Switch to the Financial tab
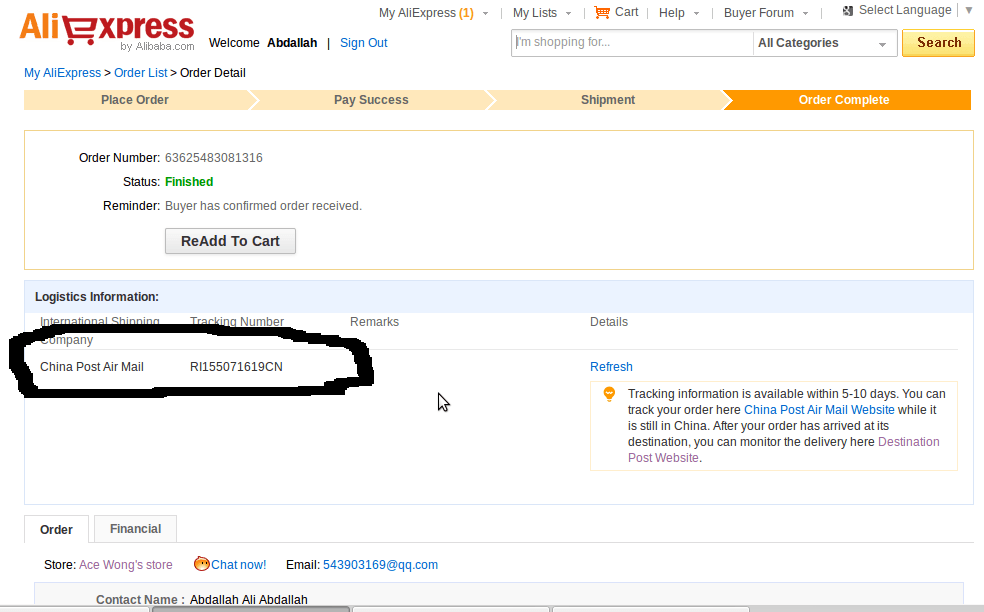Viewport: 984px width, 612px height. click(x=136, y=529)
